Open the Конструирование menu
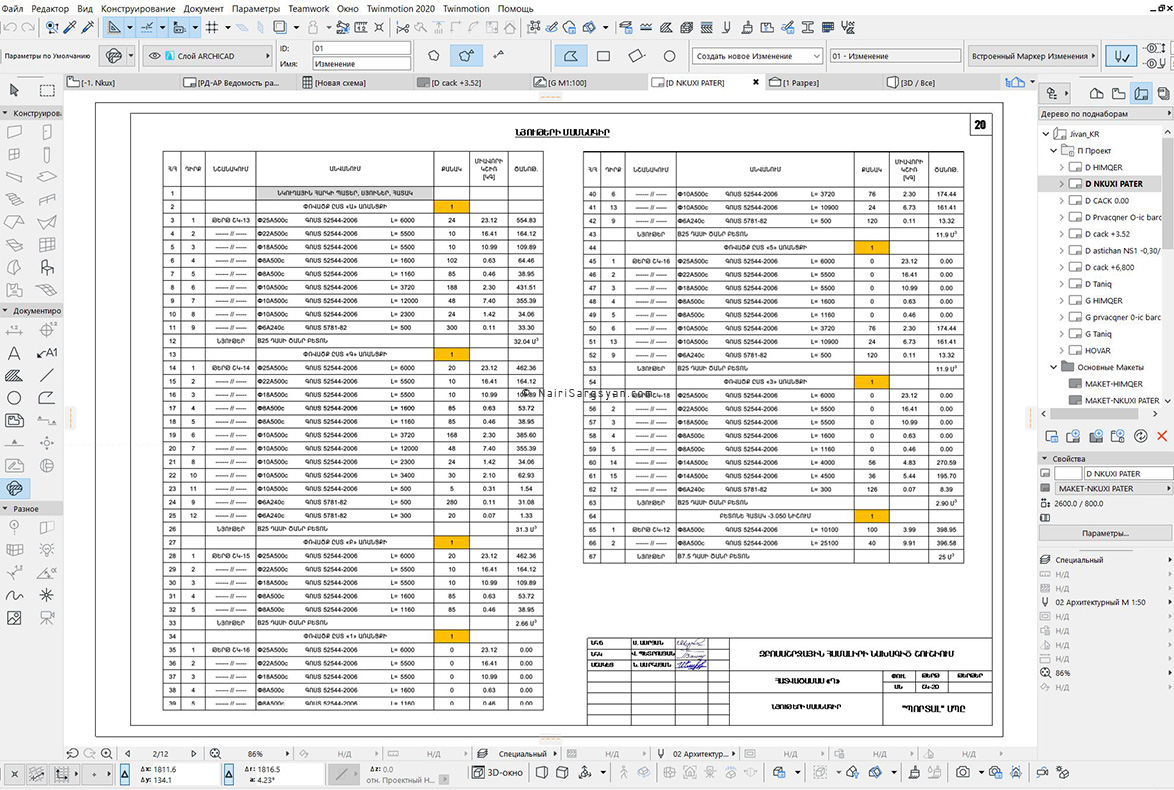 click(138, 8)
